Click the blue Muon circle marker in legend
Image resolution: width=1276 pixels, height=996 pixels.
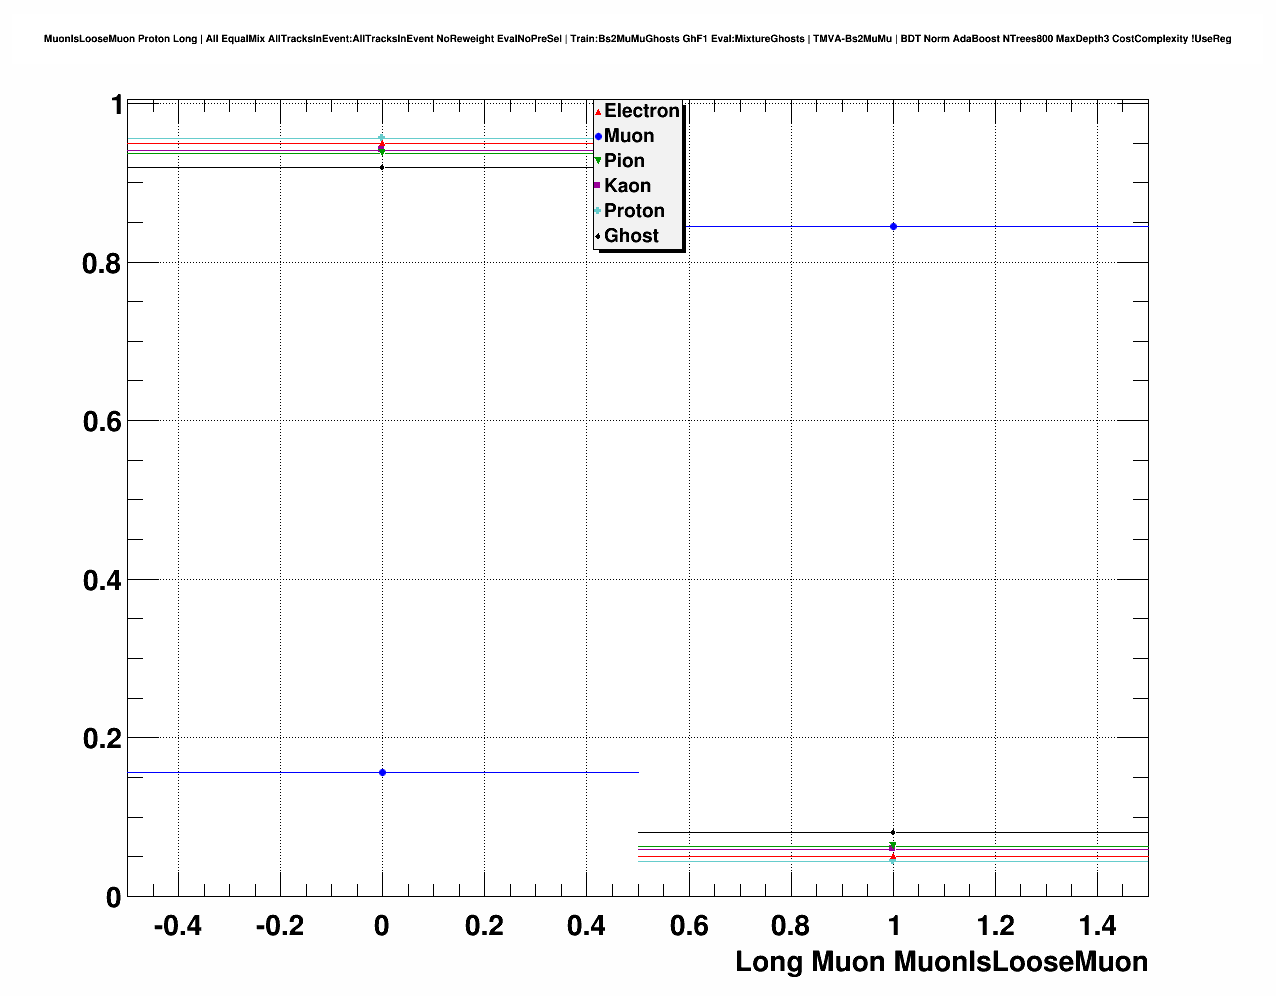point(598,136)
